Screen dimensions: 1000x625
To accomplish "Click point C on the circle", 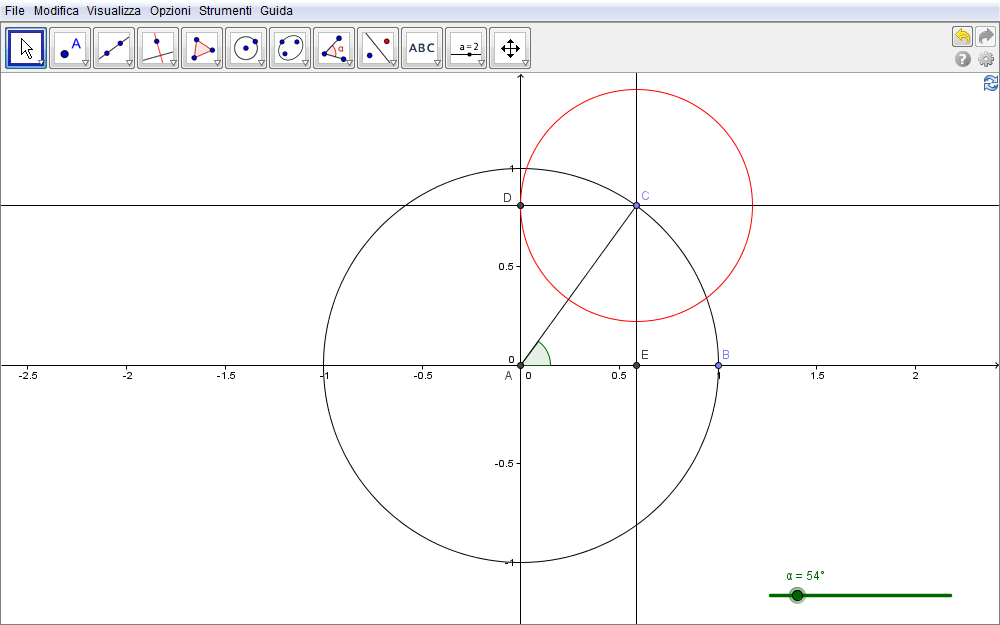I will 637,205.
